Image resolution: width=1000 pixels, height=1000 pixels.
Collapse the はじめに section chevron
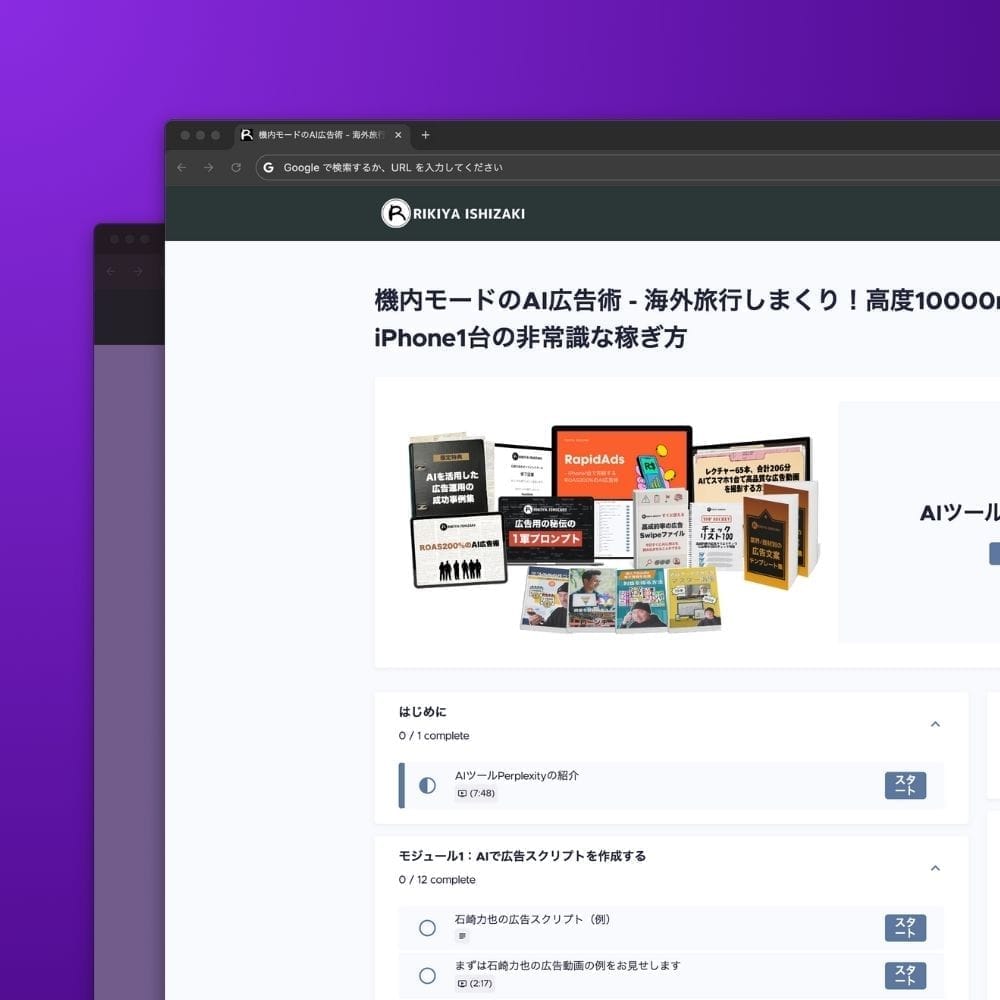pyautogui.click(x=935, y=724)
